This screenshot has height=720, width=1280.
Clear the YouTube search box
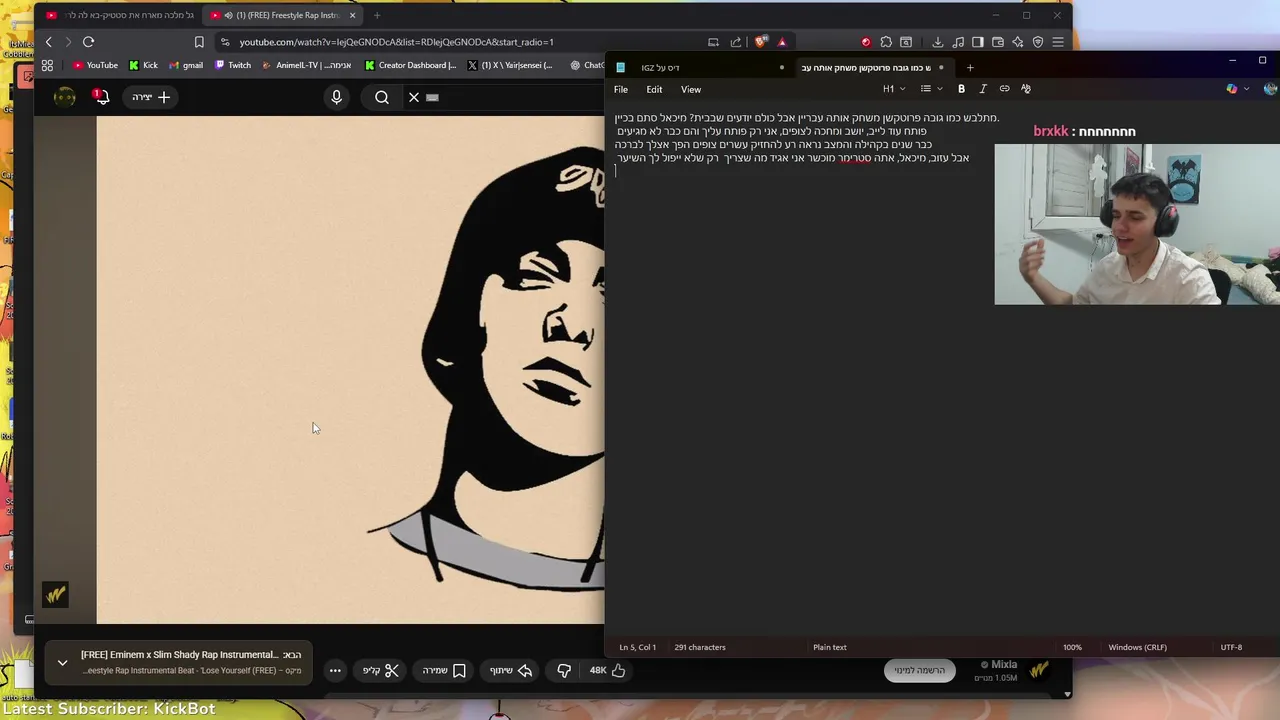point(414,97)
